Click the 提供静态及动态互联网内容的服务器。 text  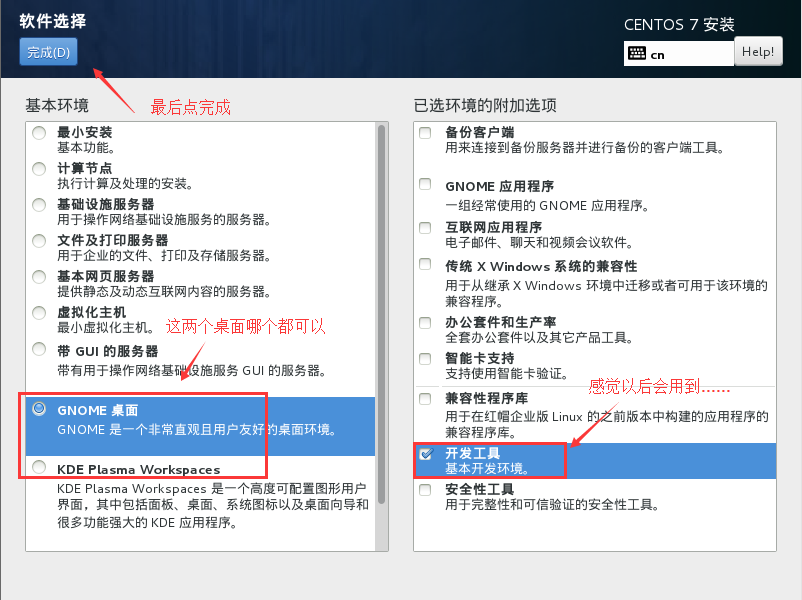click(164, 292)
